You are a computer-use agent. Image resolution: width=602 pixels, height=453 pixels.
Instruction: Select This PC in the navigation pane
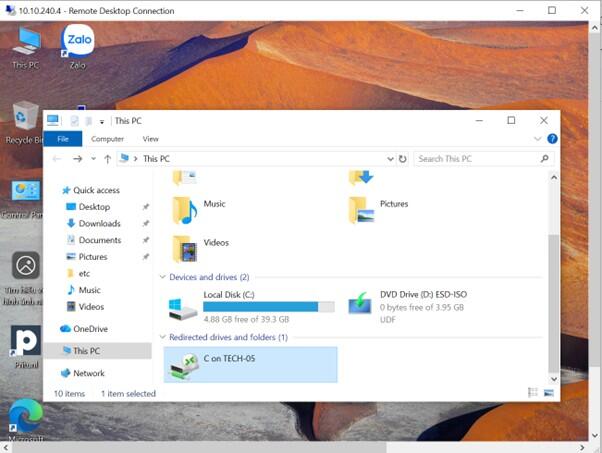[98, 351]
